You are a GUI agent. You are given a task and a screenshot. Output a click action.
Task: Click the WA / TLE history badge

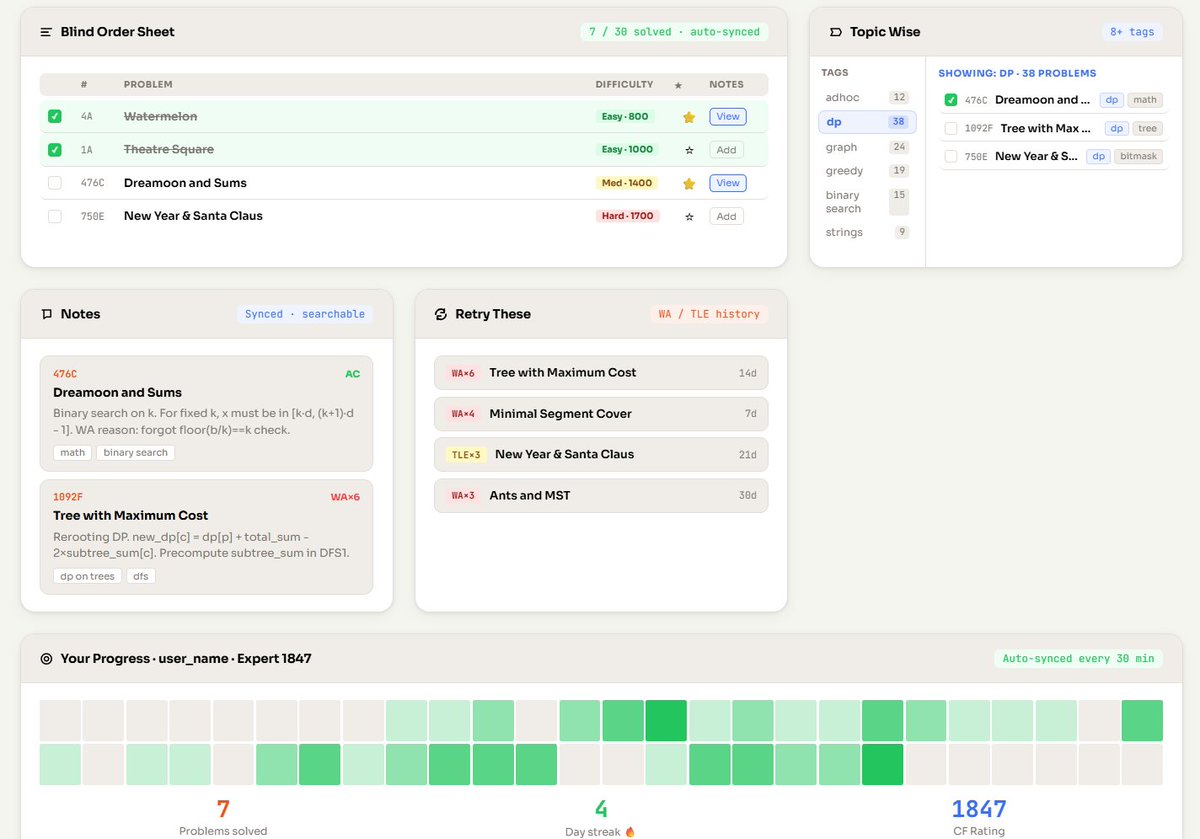(709, 314)
